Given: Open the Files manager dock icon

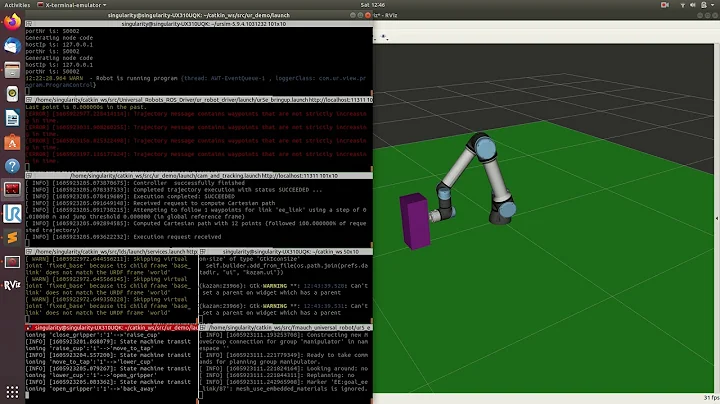Looking at the screenshot, I should tap(12, 70).
